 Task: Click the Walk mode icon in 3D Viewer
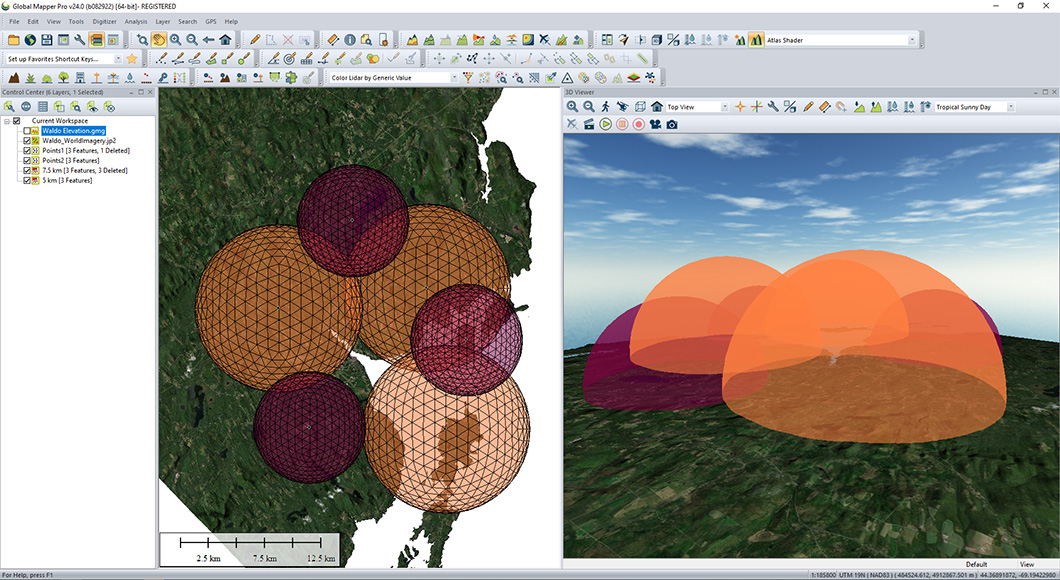pos(605,106)
